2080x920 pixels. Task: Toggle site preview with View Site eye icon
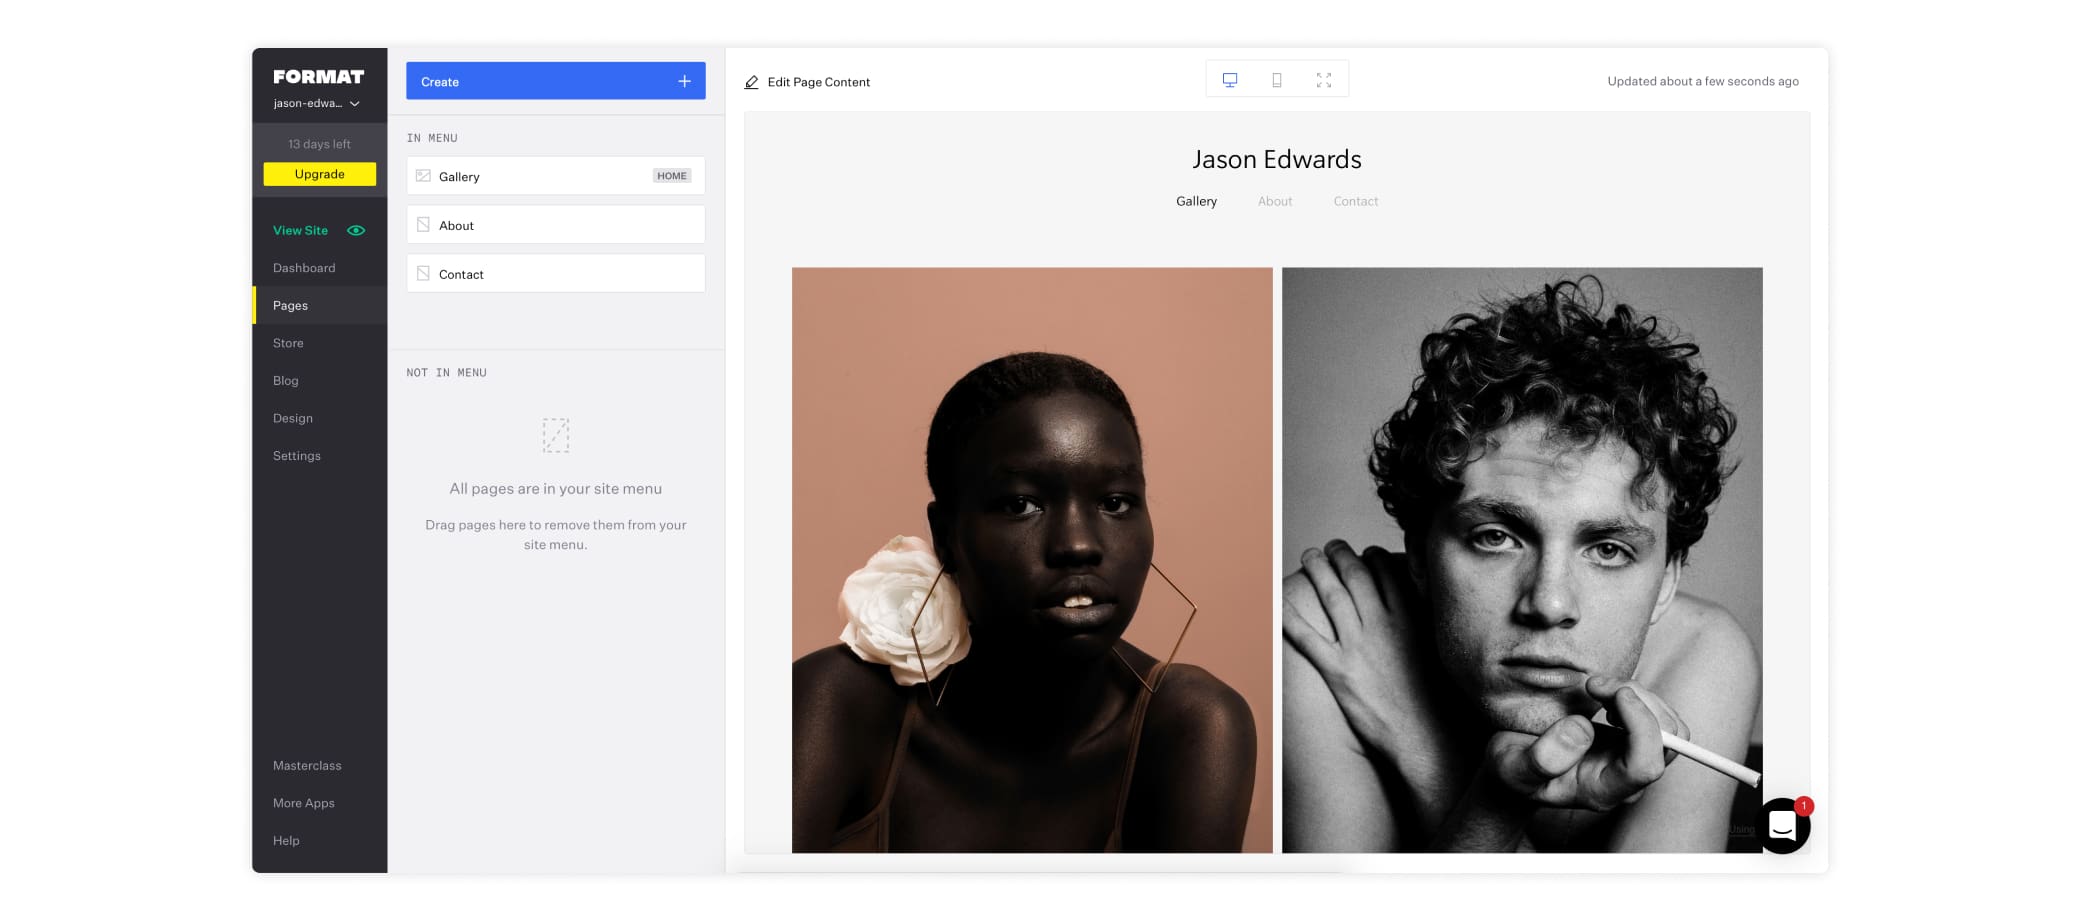point(356,230)
